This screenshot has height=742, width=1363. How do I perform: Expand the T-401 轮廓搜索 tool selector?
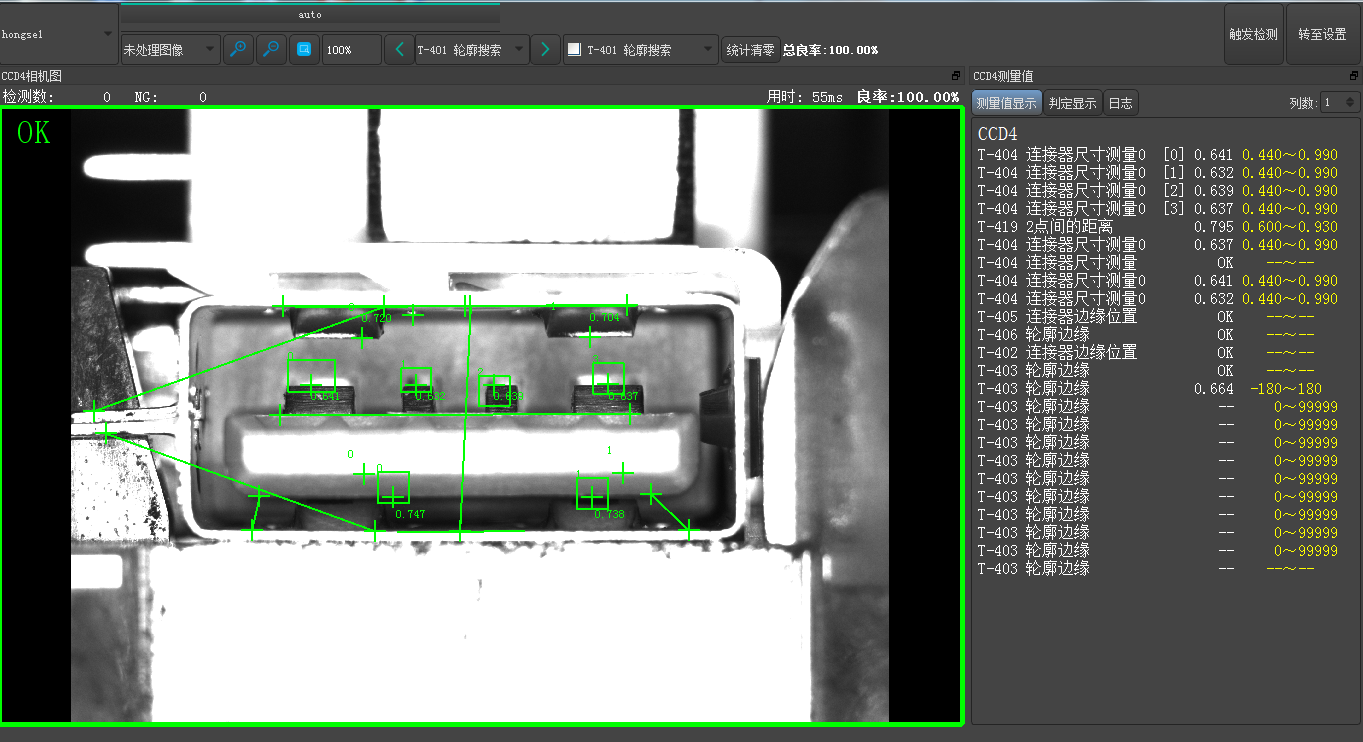(x=472, y=50)
